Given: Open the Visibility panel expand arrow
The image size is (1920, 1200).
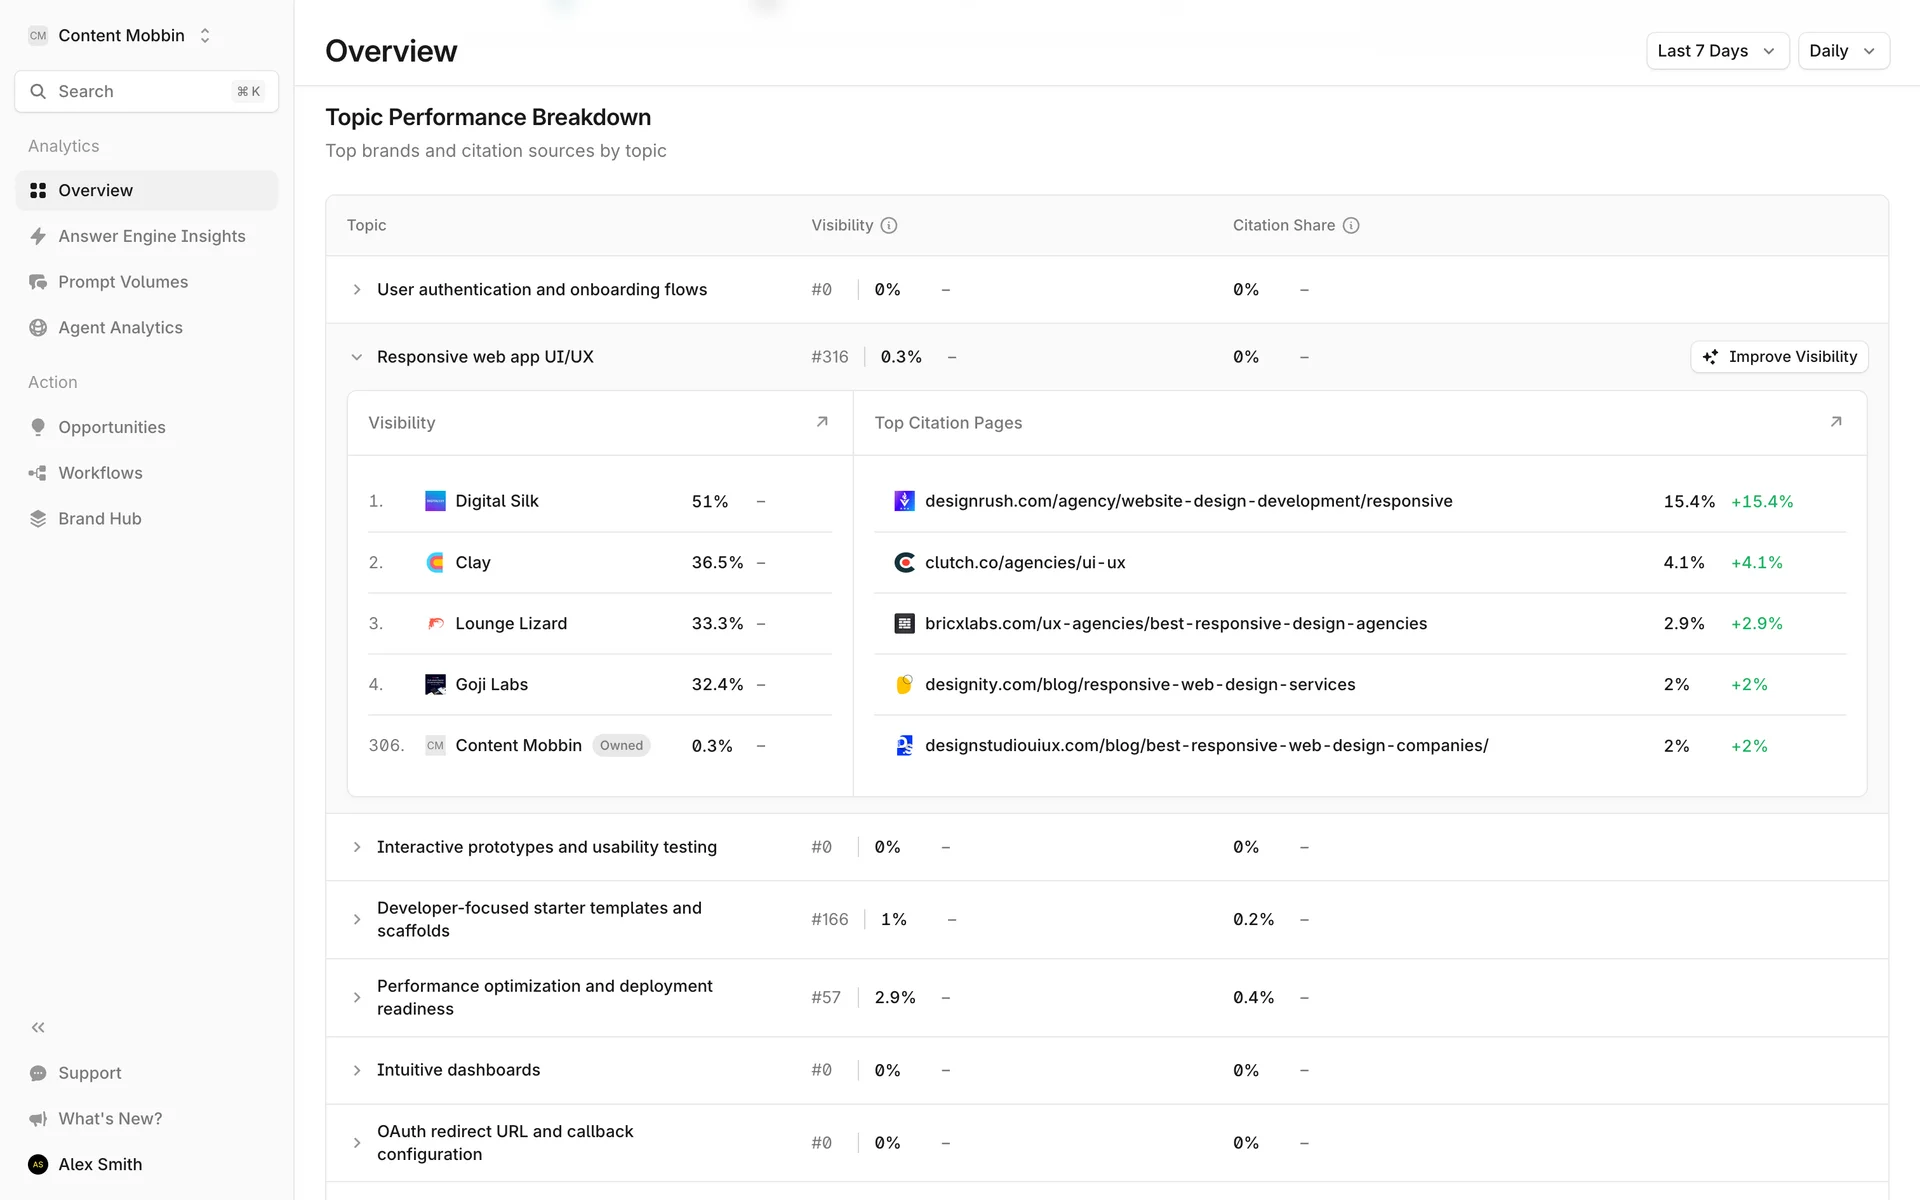Looking at the screenshot, I should 822,422.
